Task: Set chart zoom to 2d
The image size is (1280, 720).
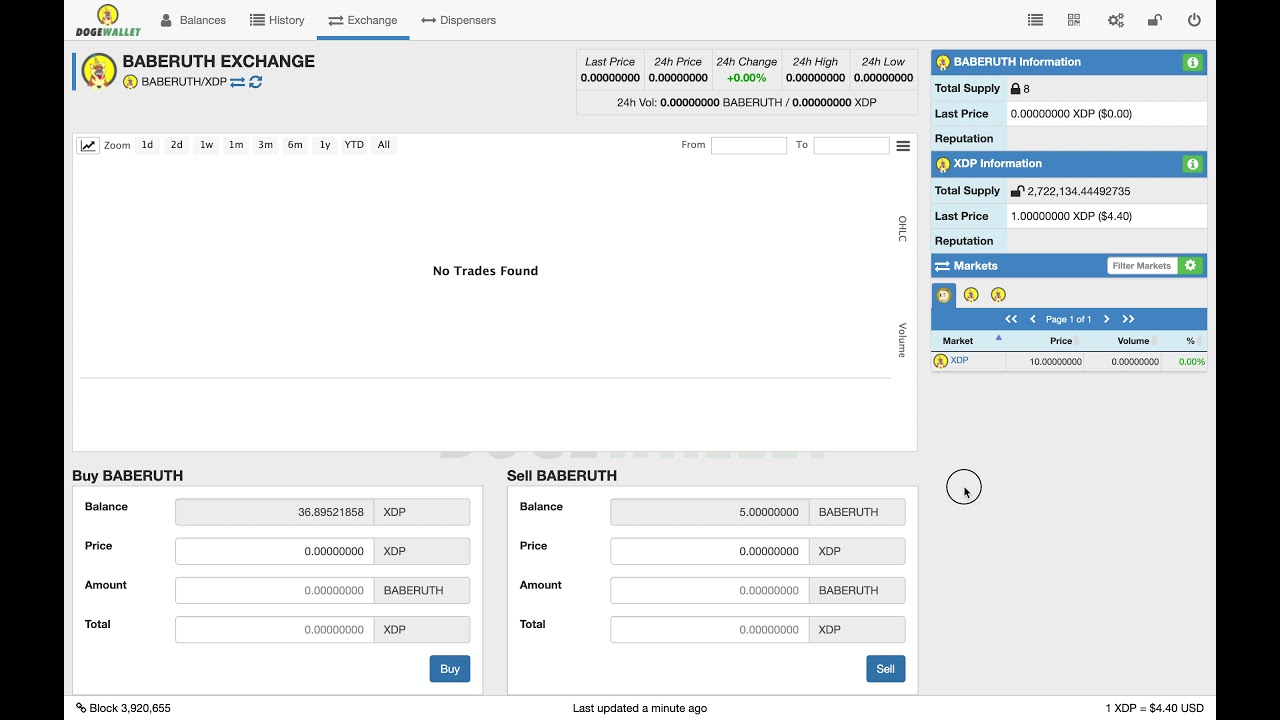Action: pos(176,145)
